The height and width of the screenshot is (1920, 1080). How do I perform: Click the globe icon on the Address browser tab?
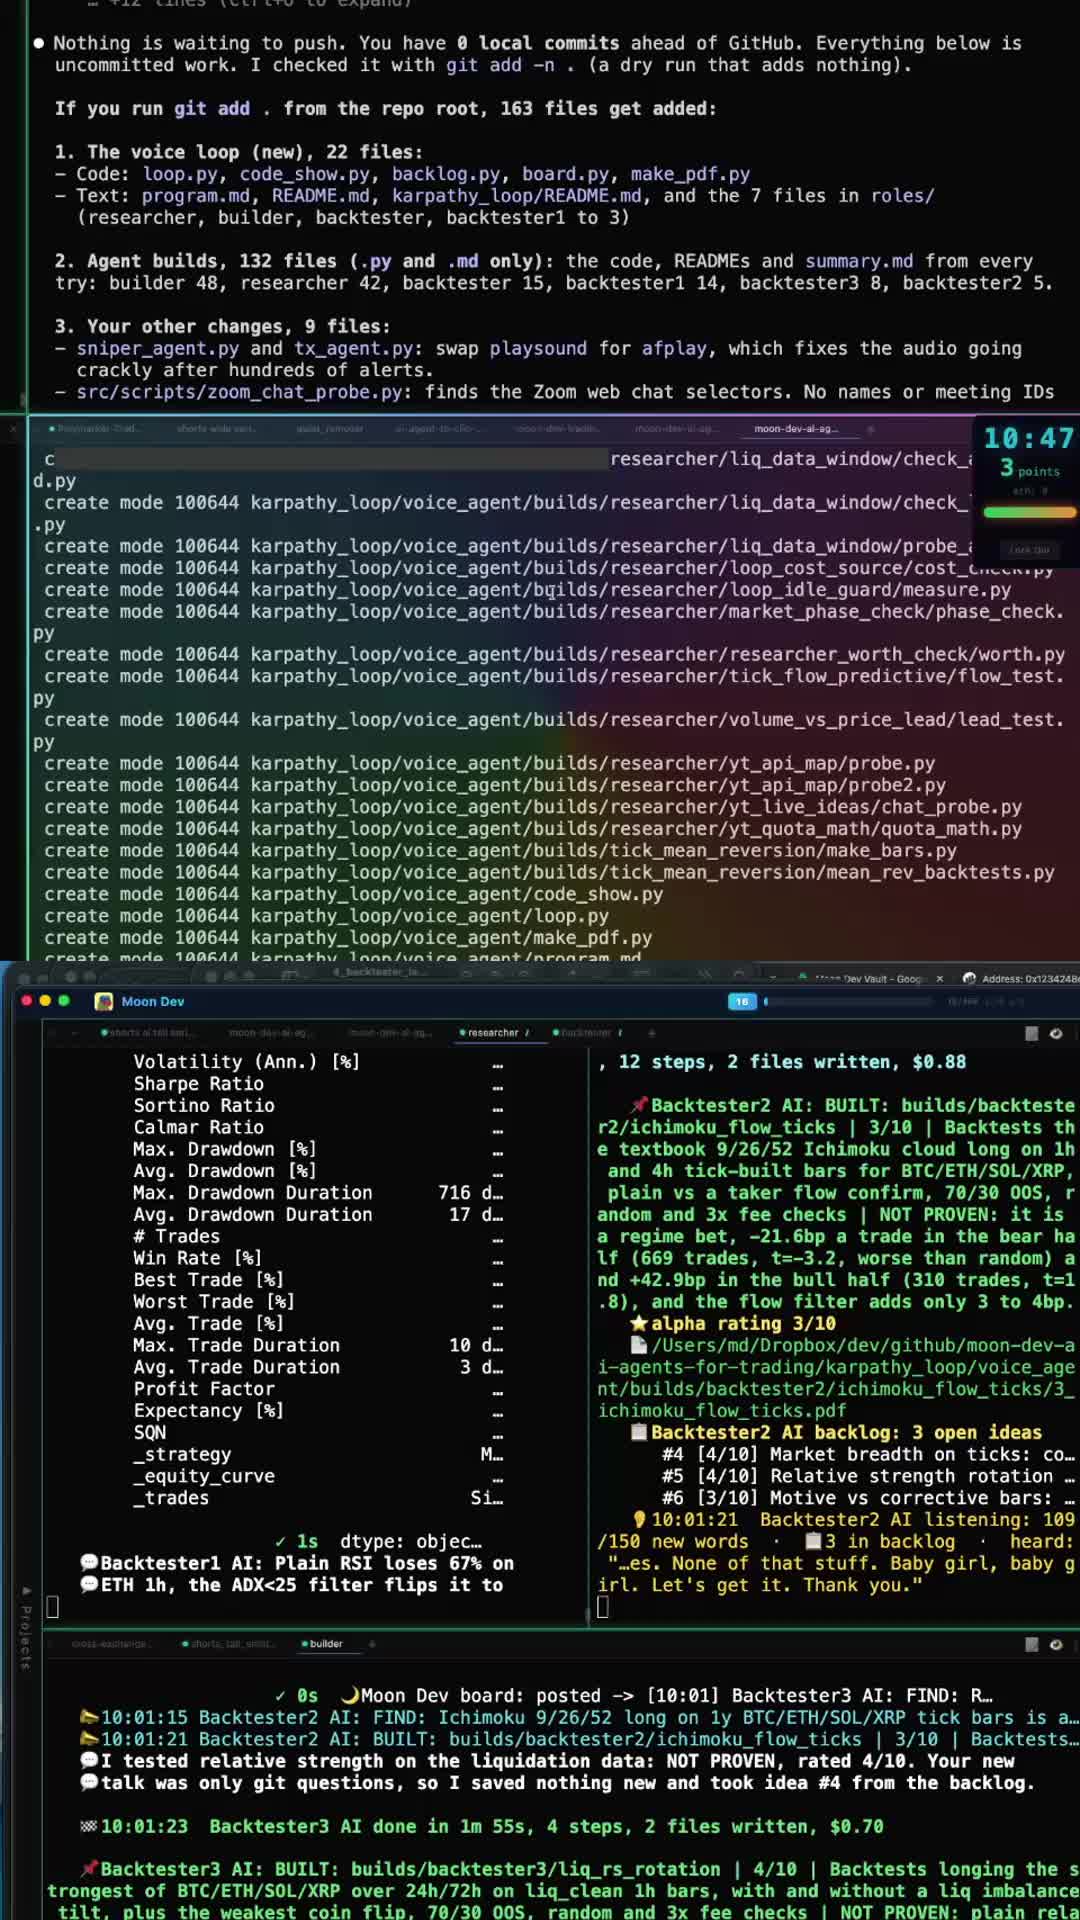pos(969,978)
